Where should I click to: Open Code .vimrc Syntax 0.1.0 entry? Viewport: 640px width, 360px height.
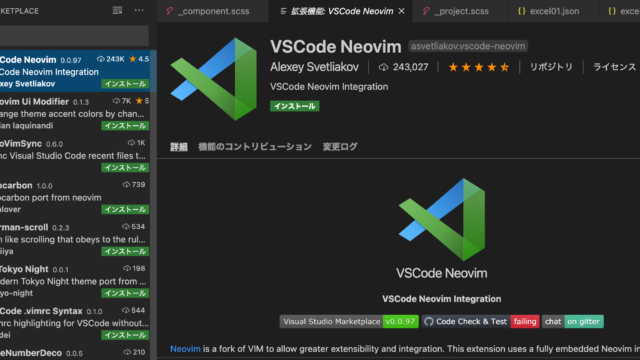point(75,322)
